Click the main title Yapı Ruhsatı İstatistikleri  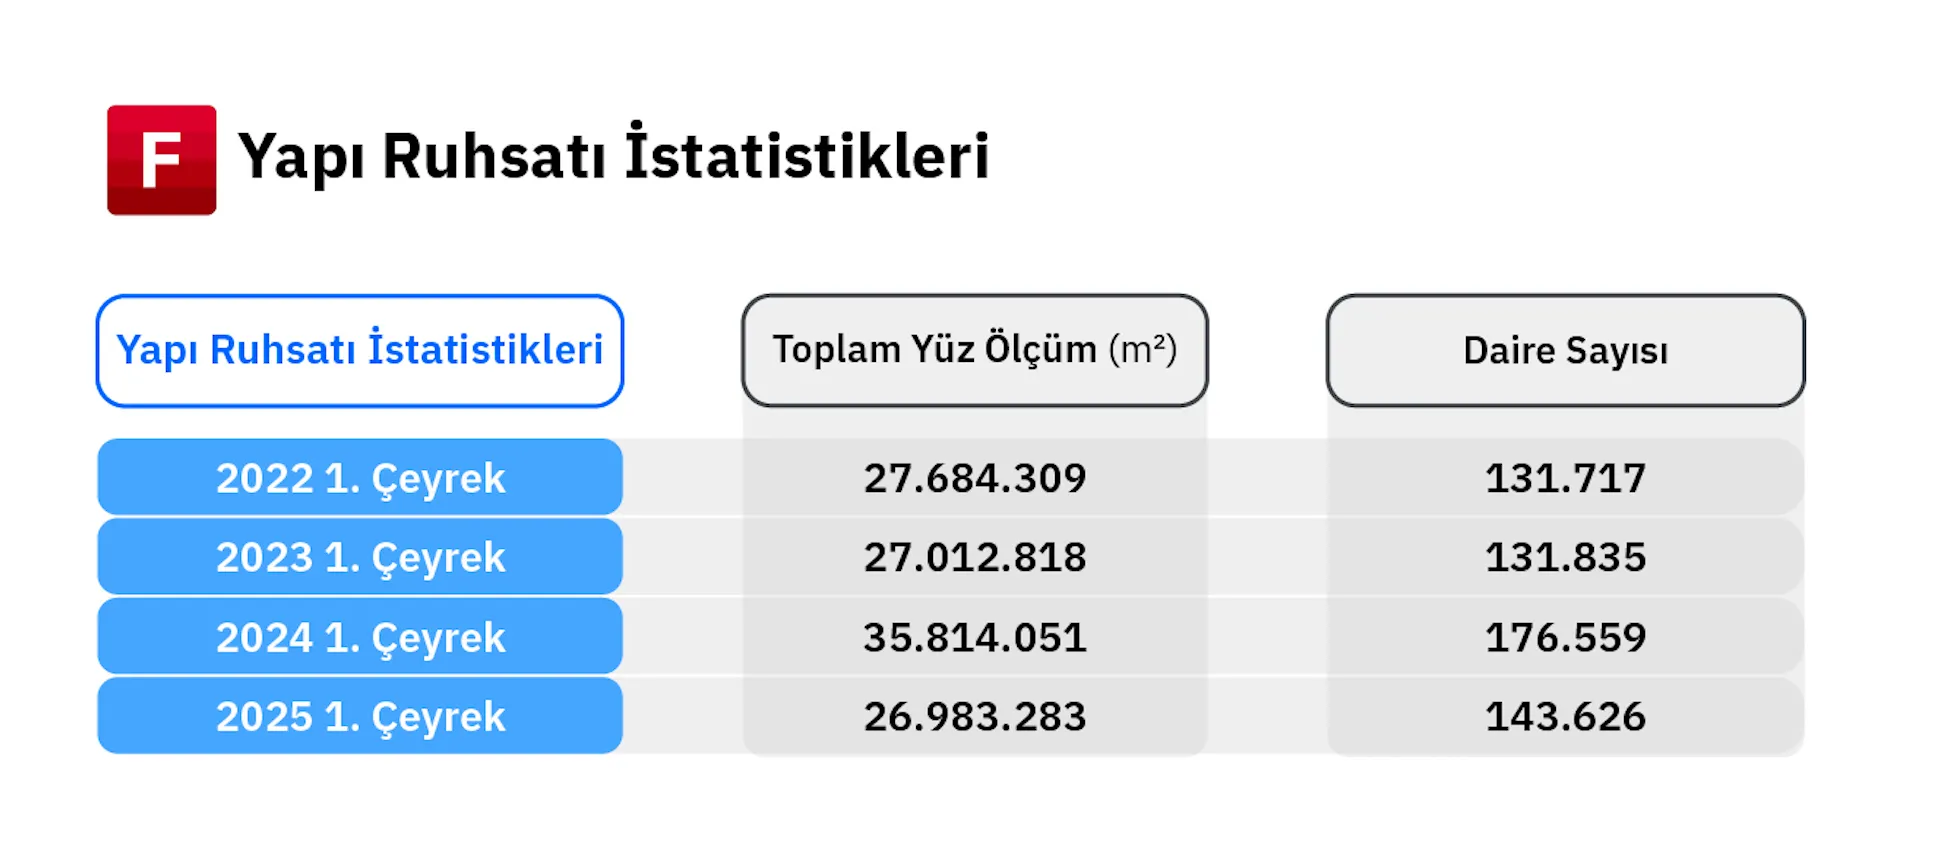(613, 156)
